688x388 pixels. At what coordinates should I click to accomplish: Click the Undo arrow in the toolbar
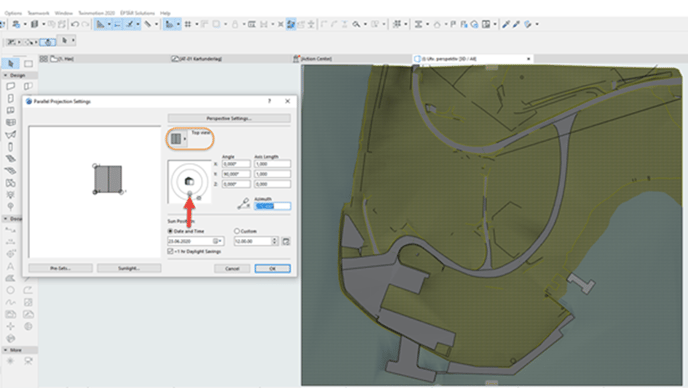tap(75, 24)
